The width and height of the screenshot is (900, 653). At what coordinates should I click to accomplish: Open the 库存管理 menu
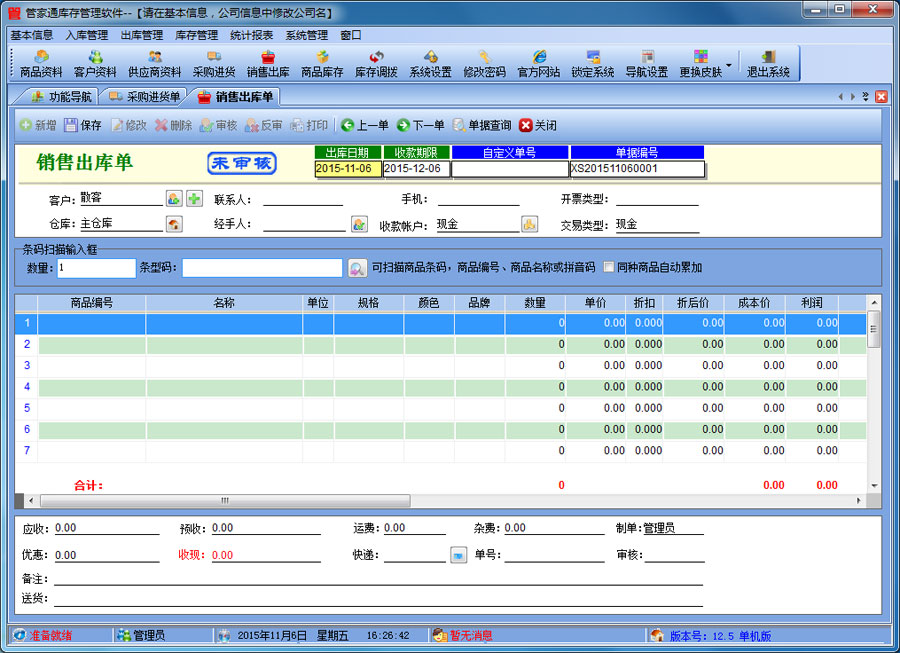(x=196, y=35)
